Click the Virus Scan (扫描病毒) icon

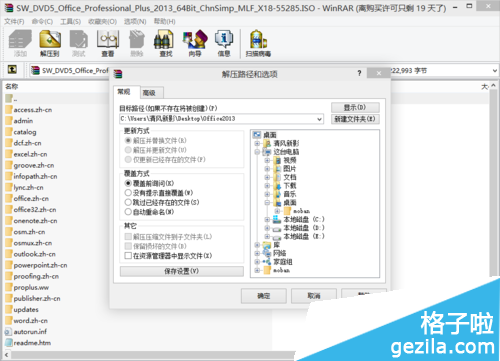coord(258,43)
